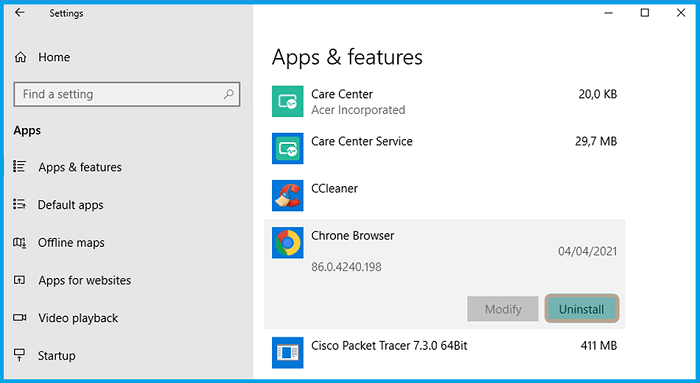Select Cisco Packet Tracer 7.3.0 64Bit entry
The image size is (700, 383).
(x=389, y=346)
